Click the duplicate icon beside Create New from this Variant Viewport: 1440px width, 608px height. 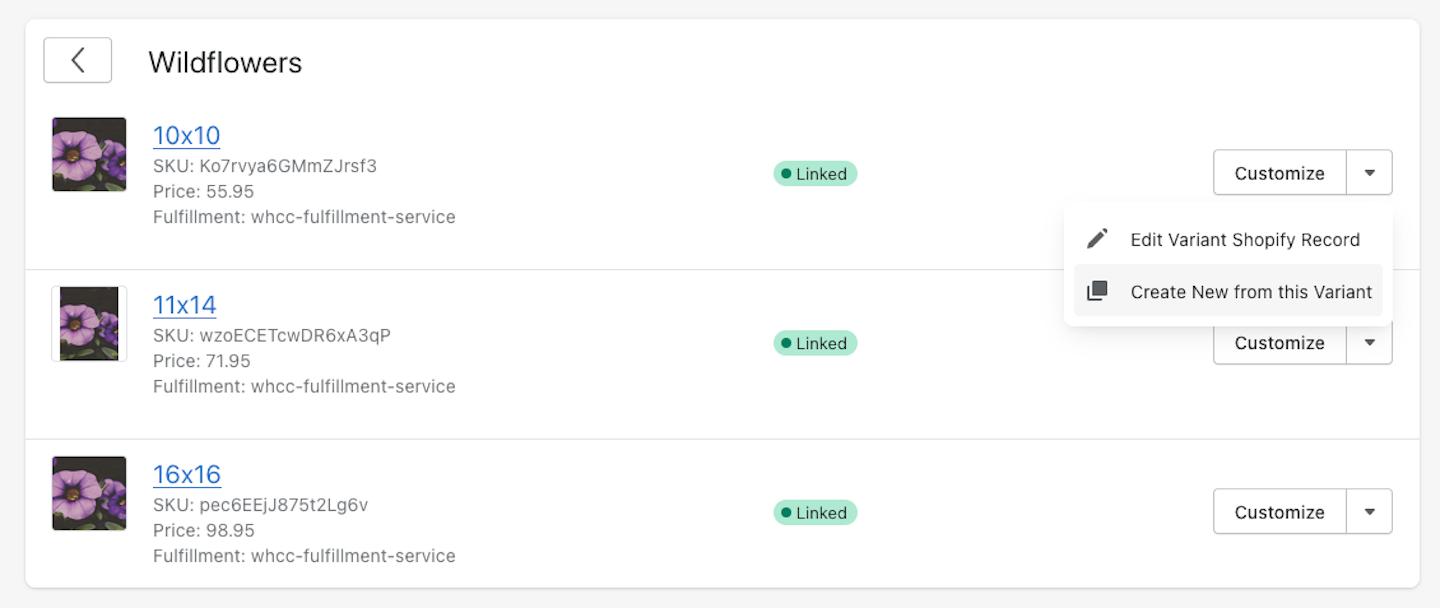(1097, 290)
